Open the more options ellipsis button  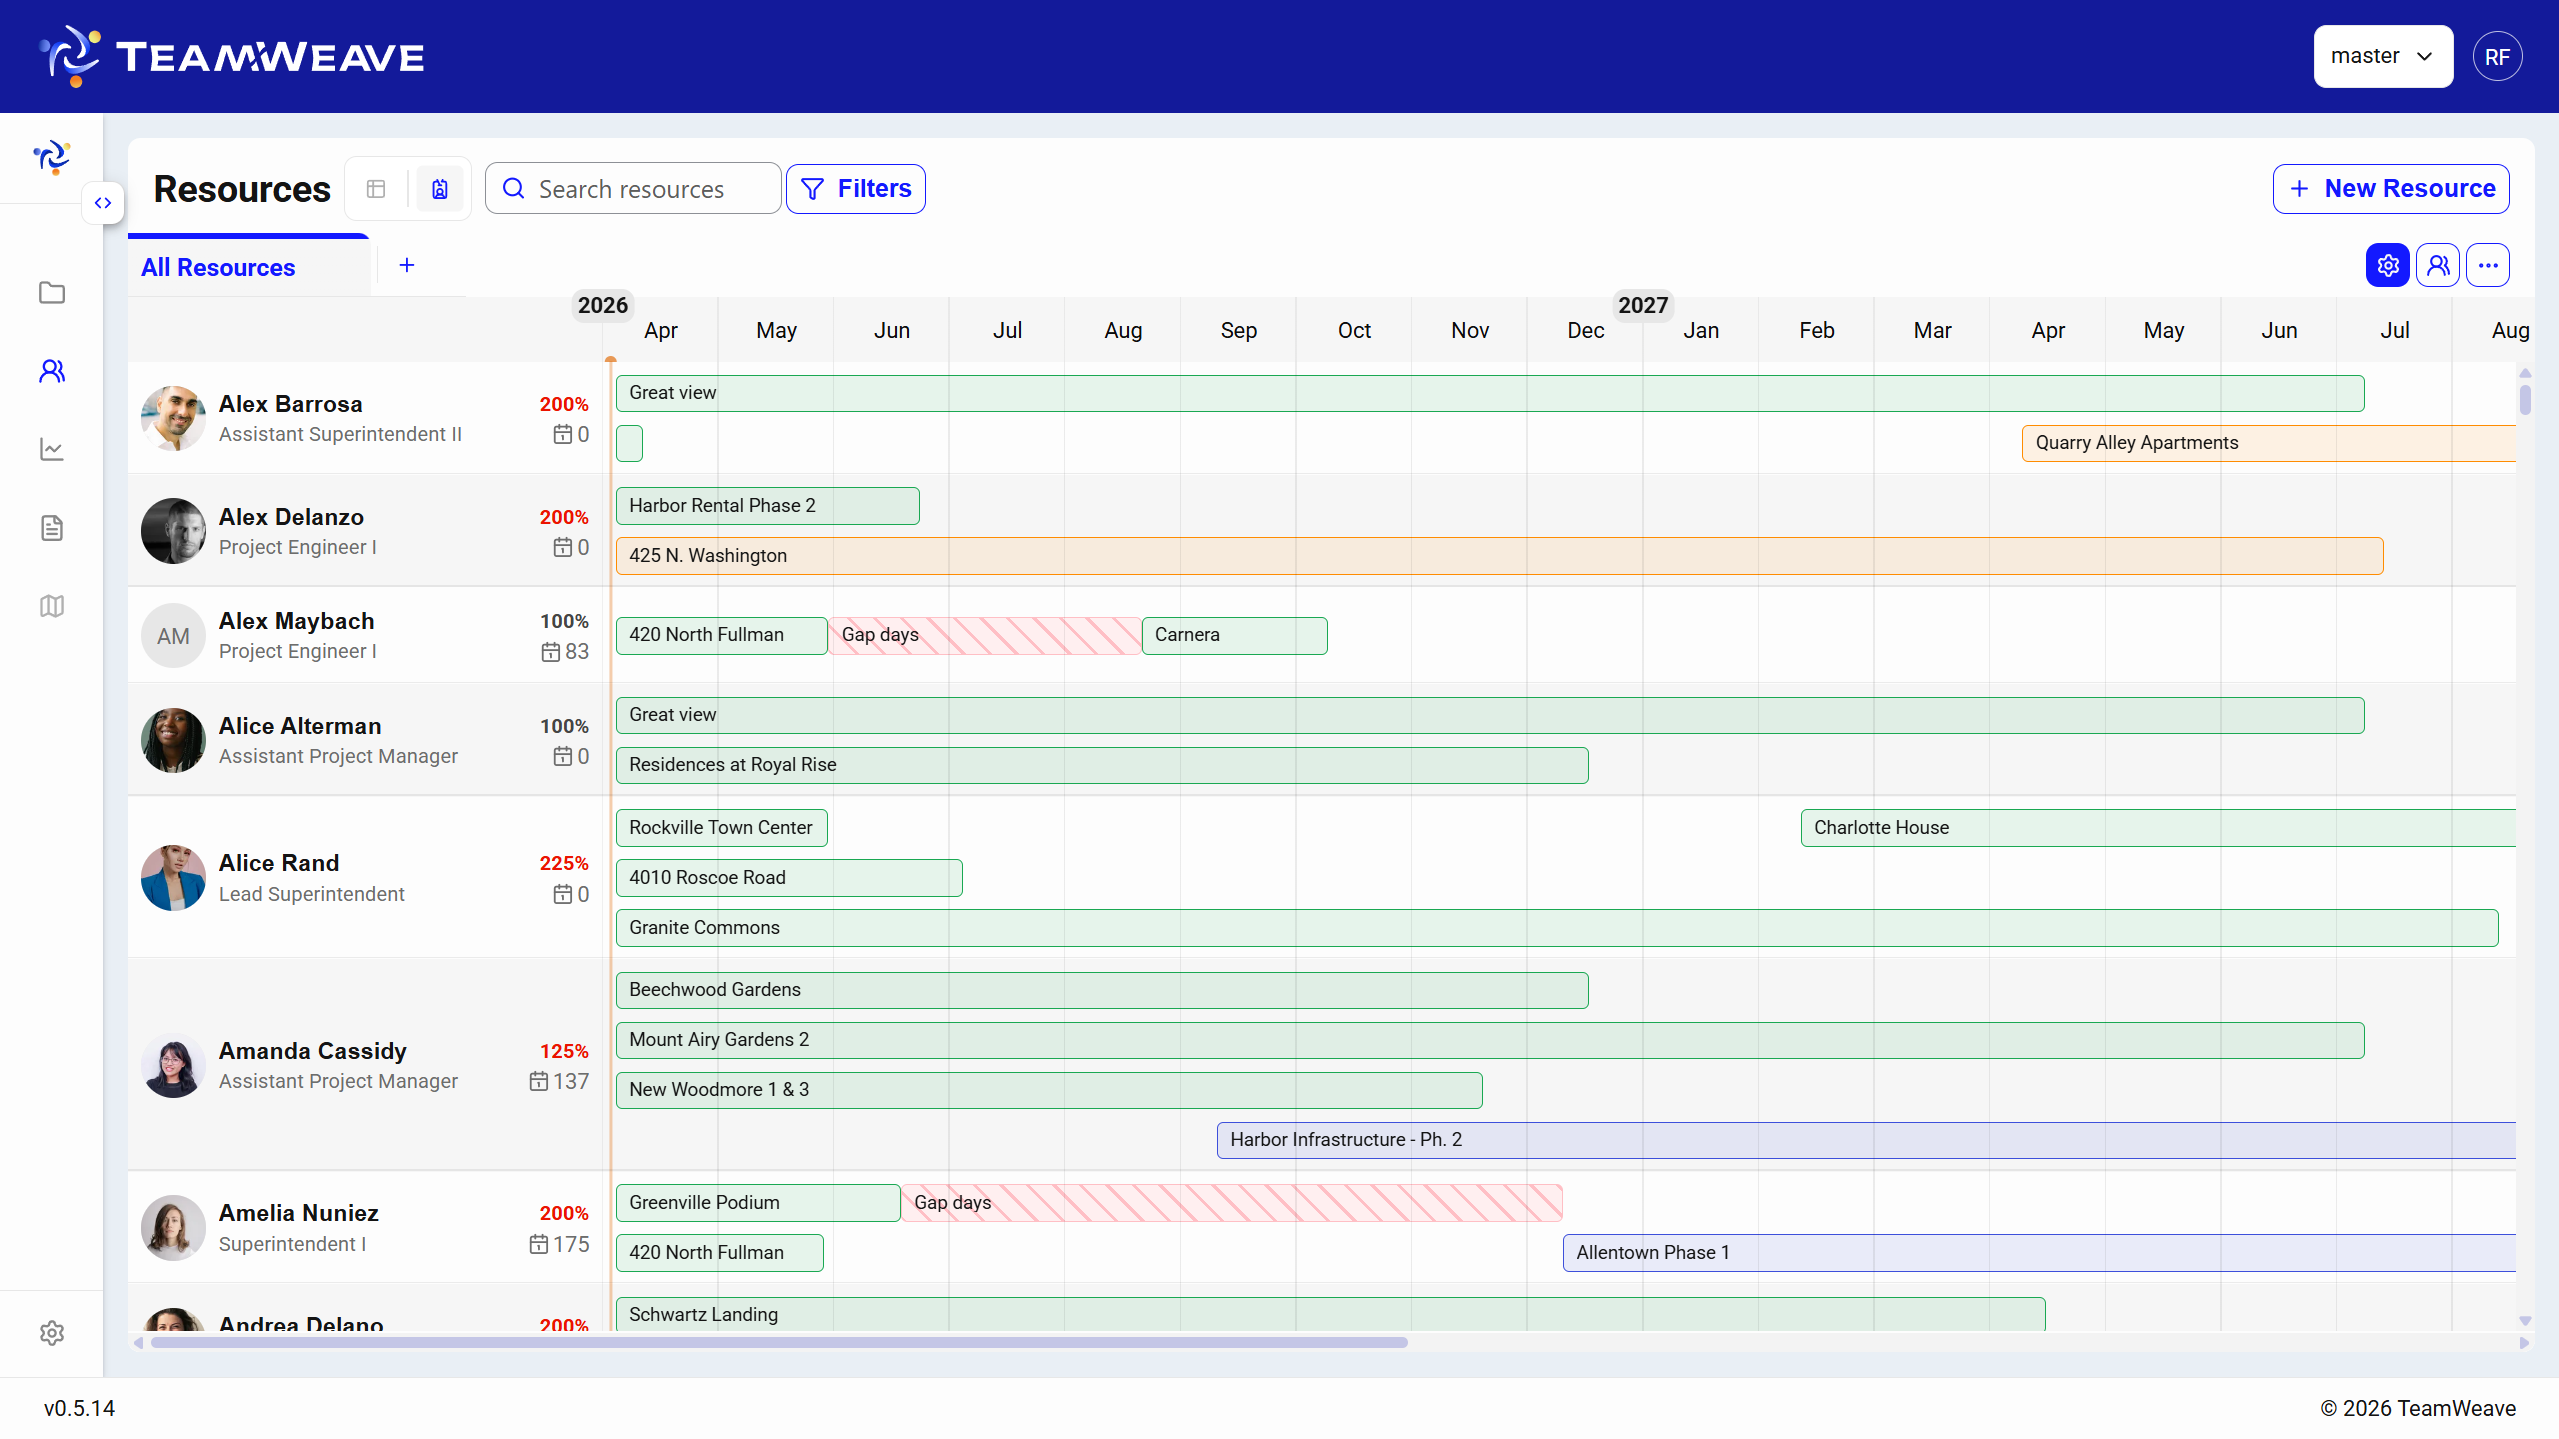[x=2488, y=265]
